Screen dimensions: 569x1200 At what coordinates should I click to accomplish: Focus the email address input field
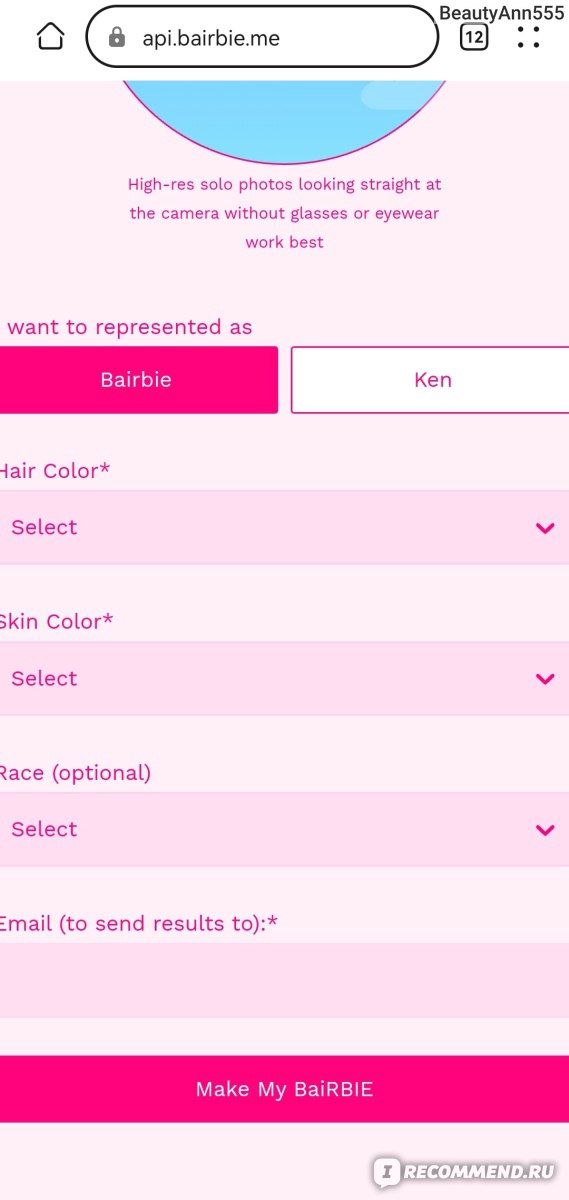284,980
